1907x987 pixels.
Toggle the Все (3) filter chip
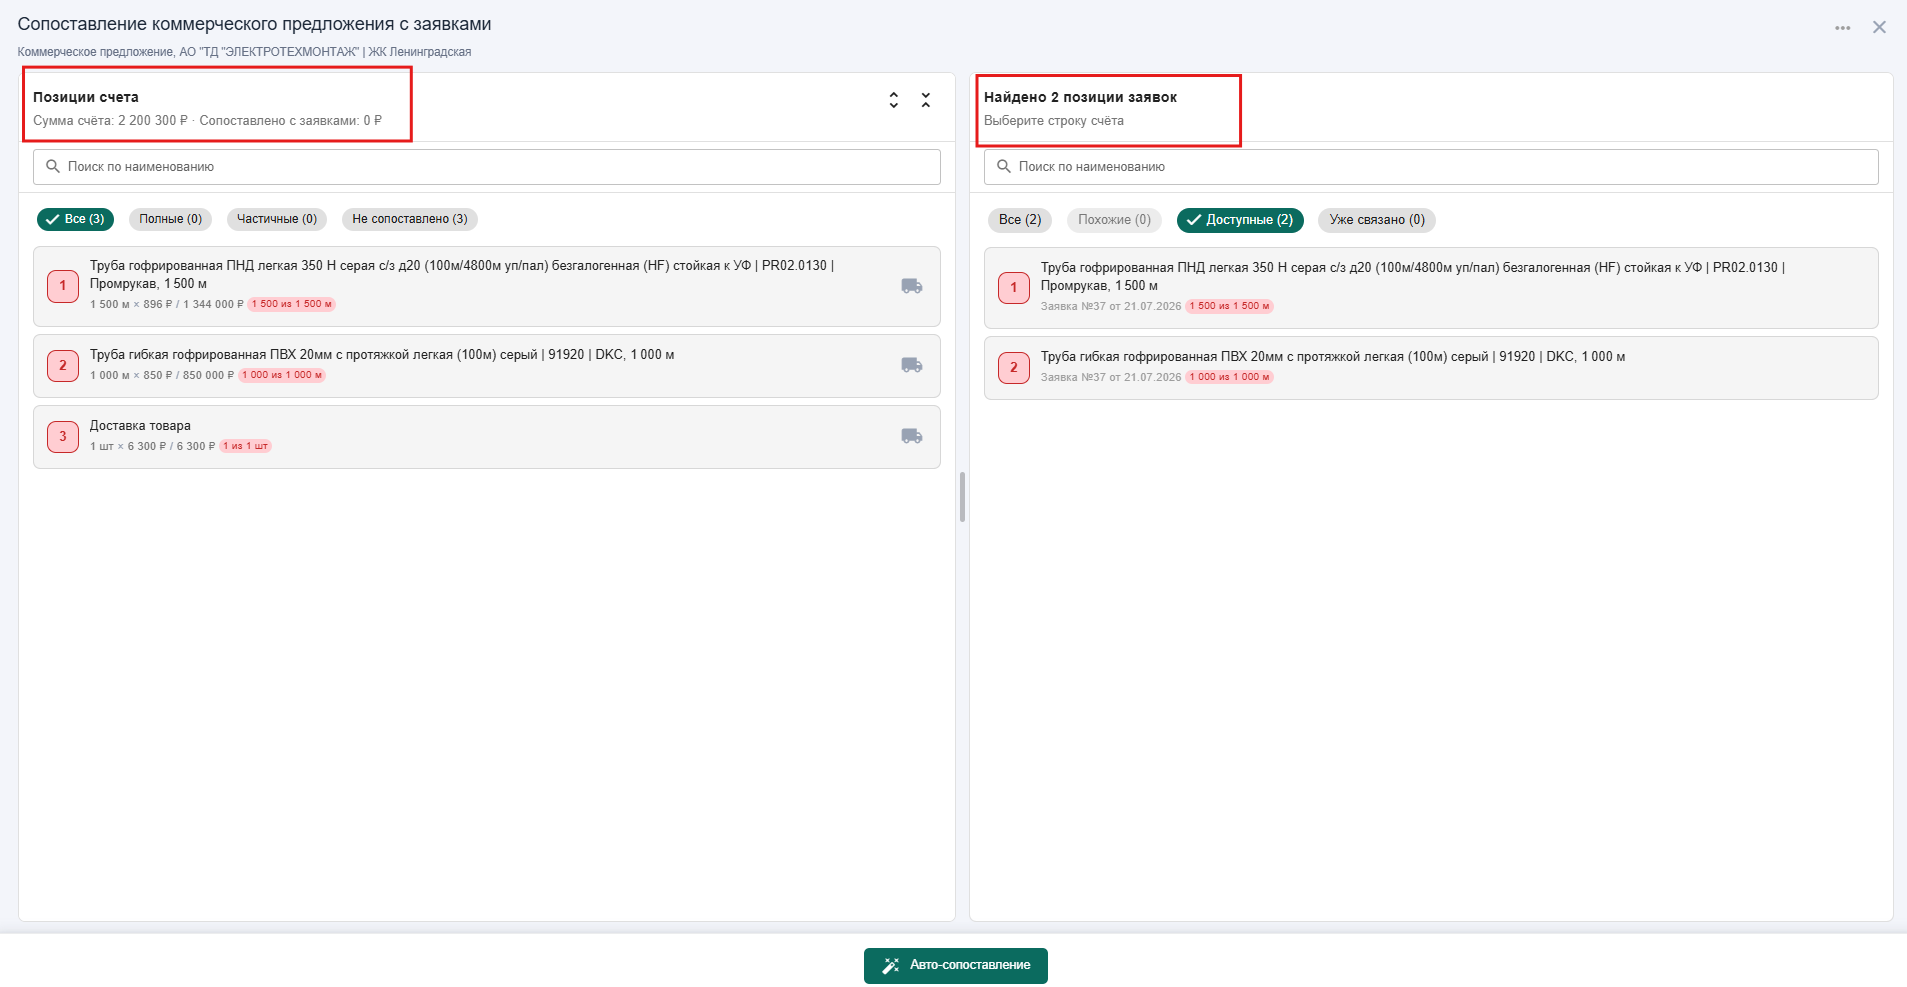(x=75, y=219)
